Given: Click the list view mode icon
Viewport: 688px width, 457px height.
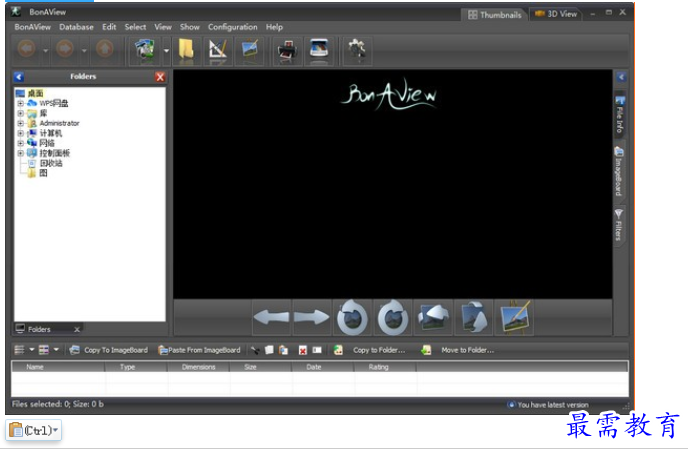Looking at the screenshot, I should pos(19,350).
